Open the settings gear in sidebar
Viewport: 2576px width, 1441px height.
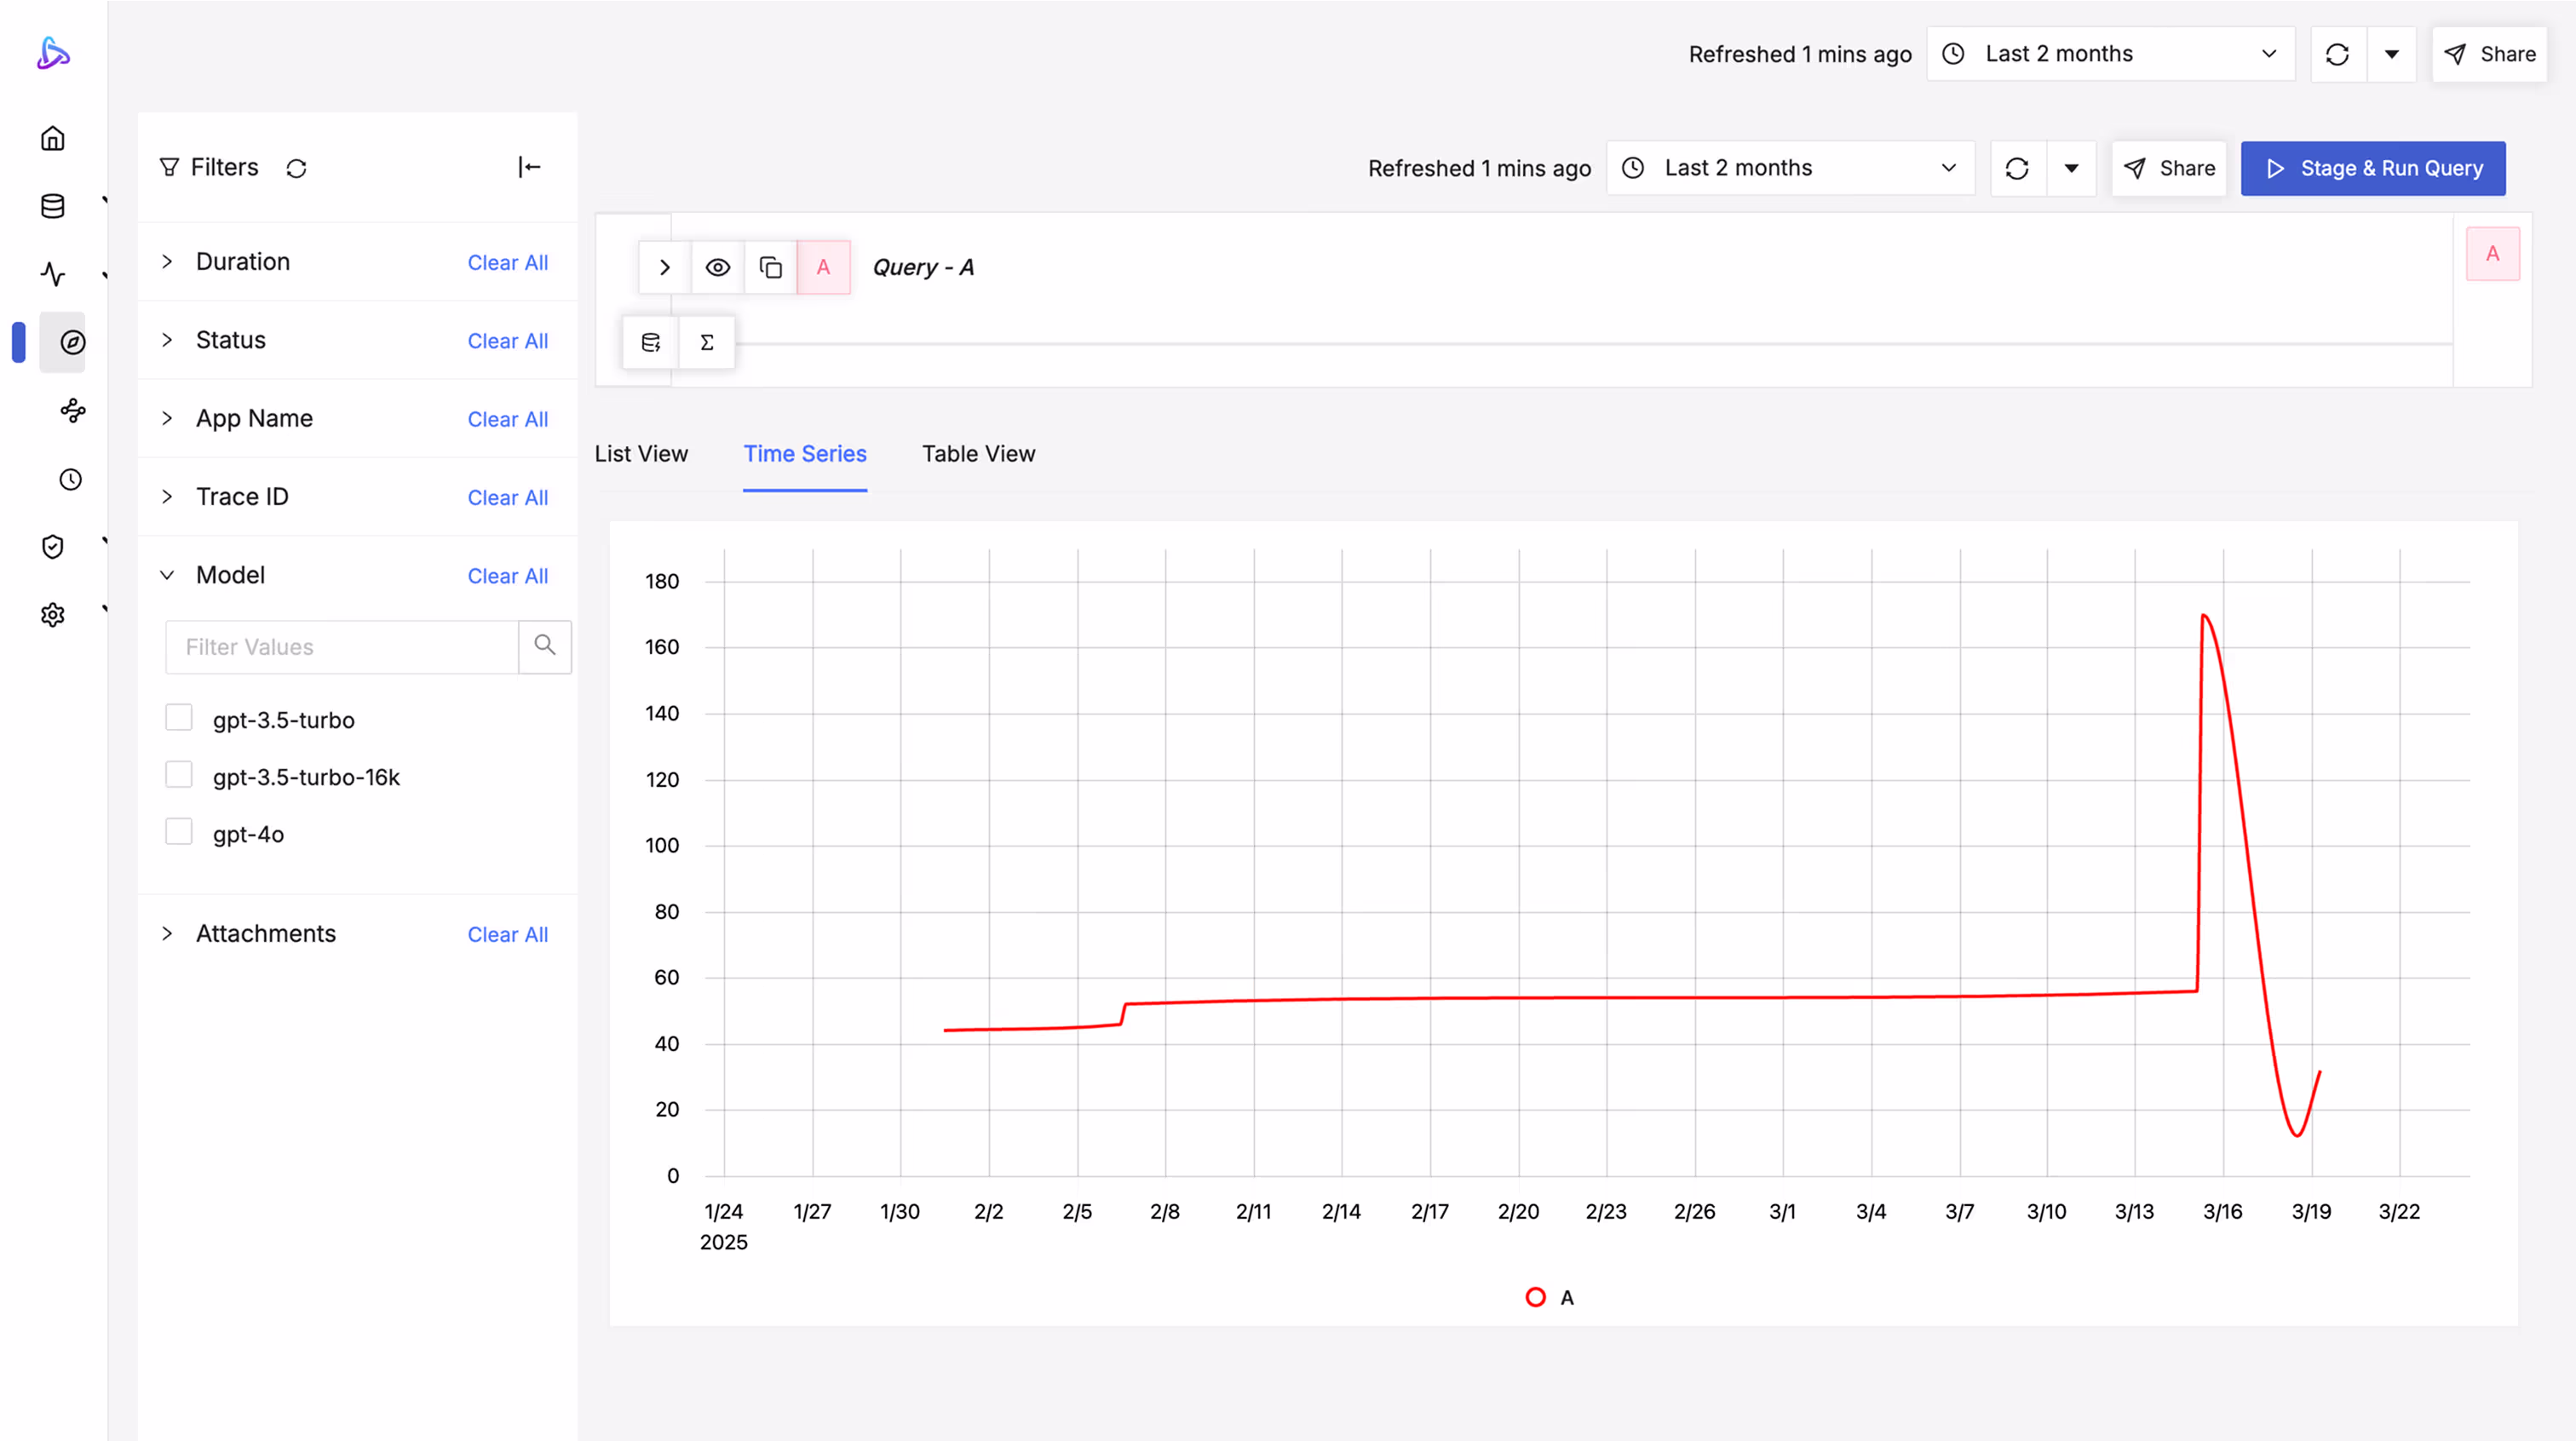point(53,615)
